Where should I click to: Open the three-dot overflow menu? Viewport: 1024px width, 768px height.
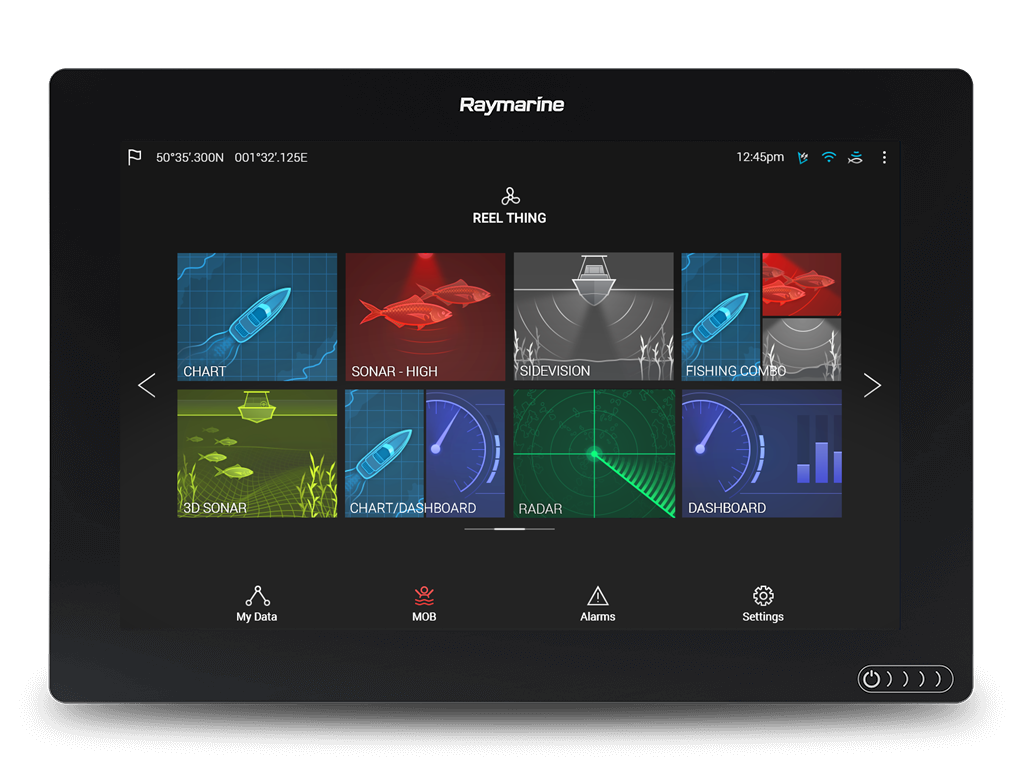pos(884,157)
